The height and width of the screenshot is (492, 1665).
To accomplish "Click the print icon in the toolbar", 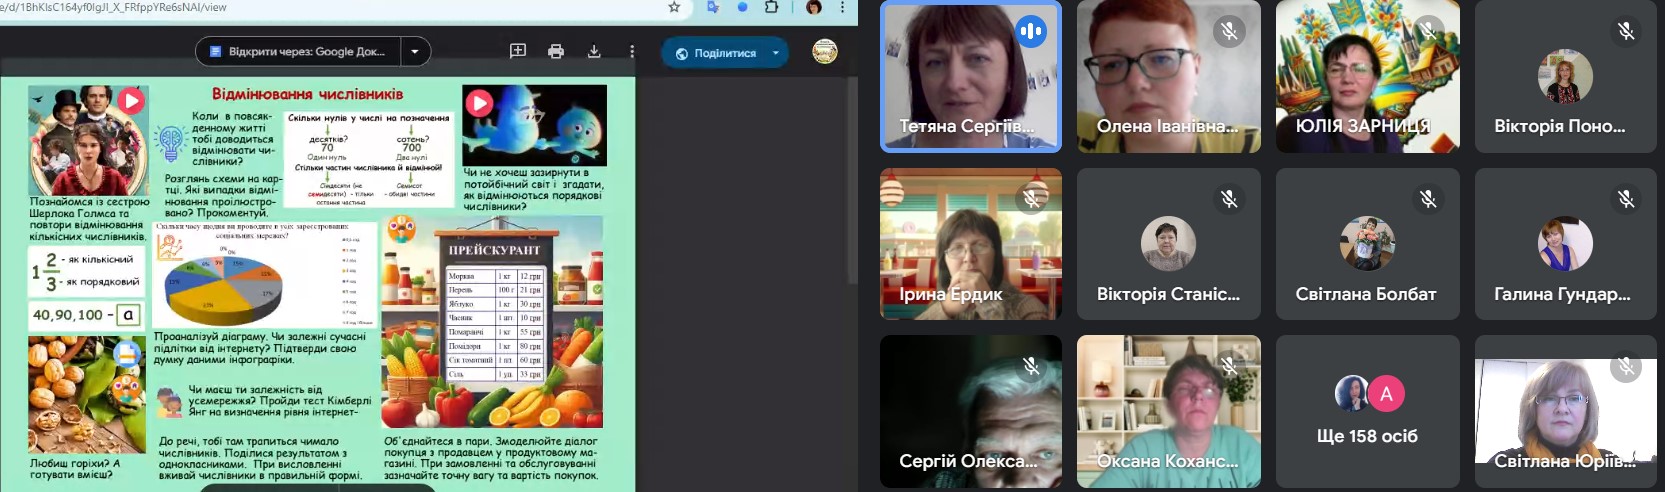I will (556, 52).
